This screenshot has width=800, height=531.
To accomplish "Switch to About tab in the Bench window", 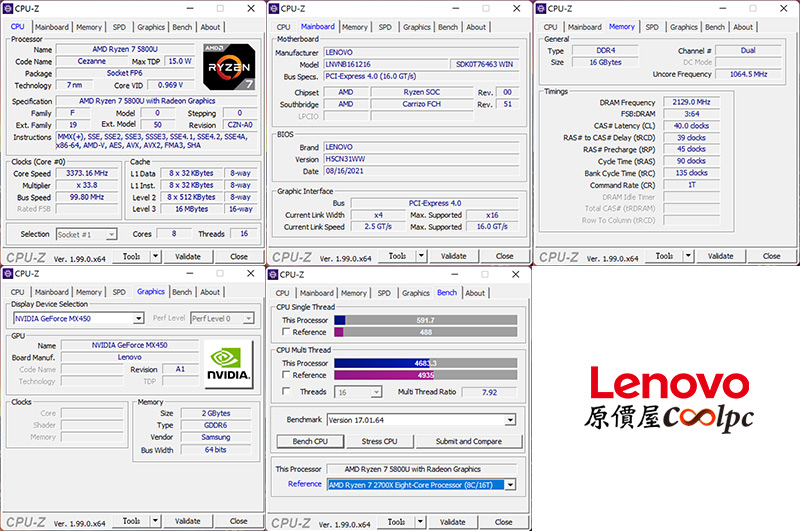I will (475, 293).
